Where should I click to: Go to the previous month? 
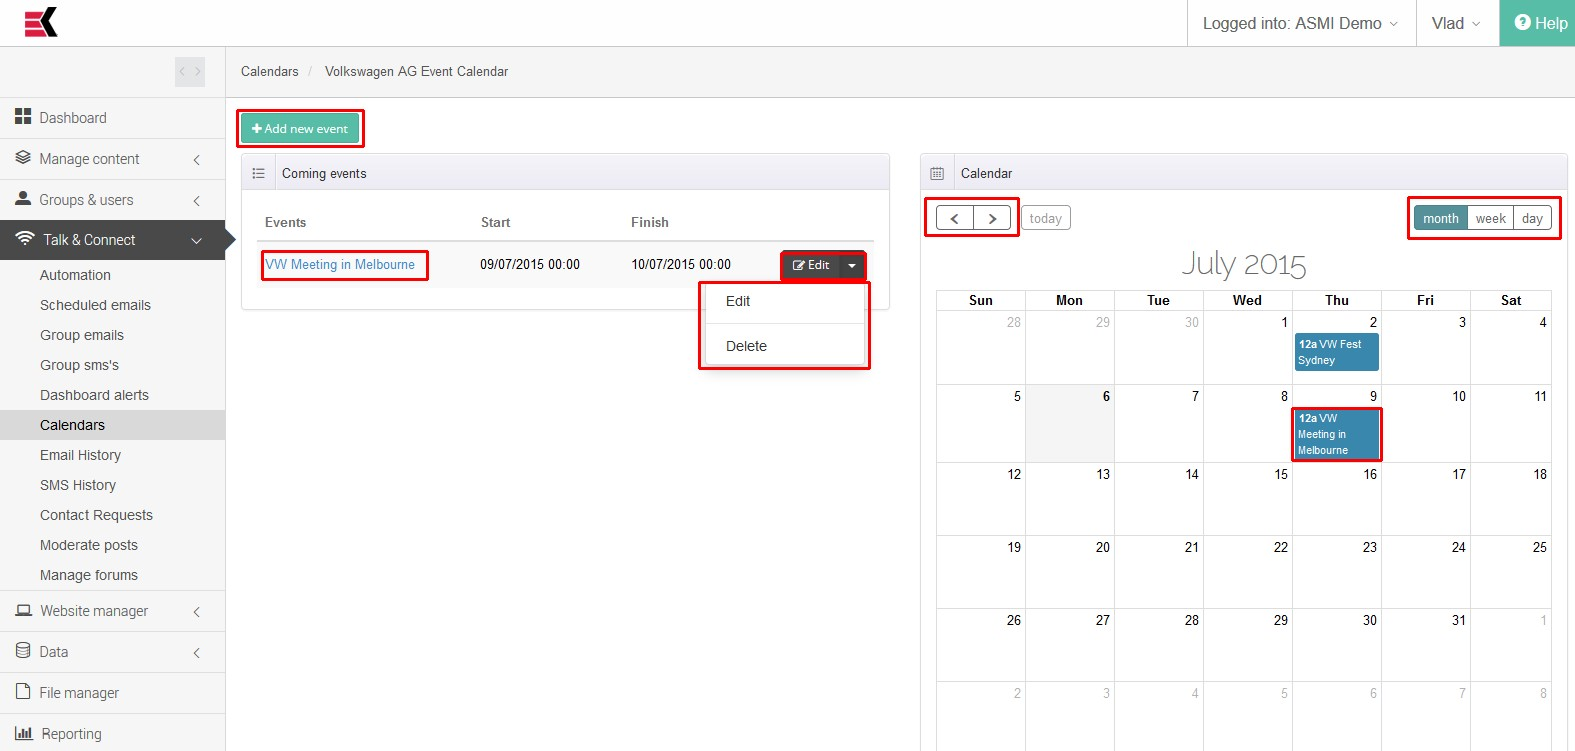tap(955, 218)
